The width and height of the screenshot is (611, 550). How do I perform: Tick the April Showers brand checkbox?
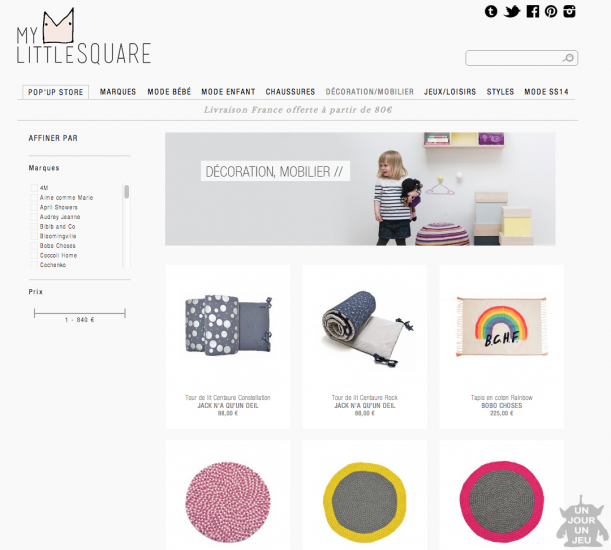pyautogui.click(x=34, y=207)
